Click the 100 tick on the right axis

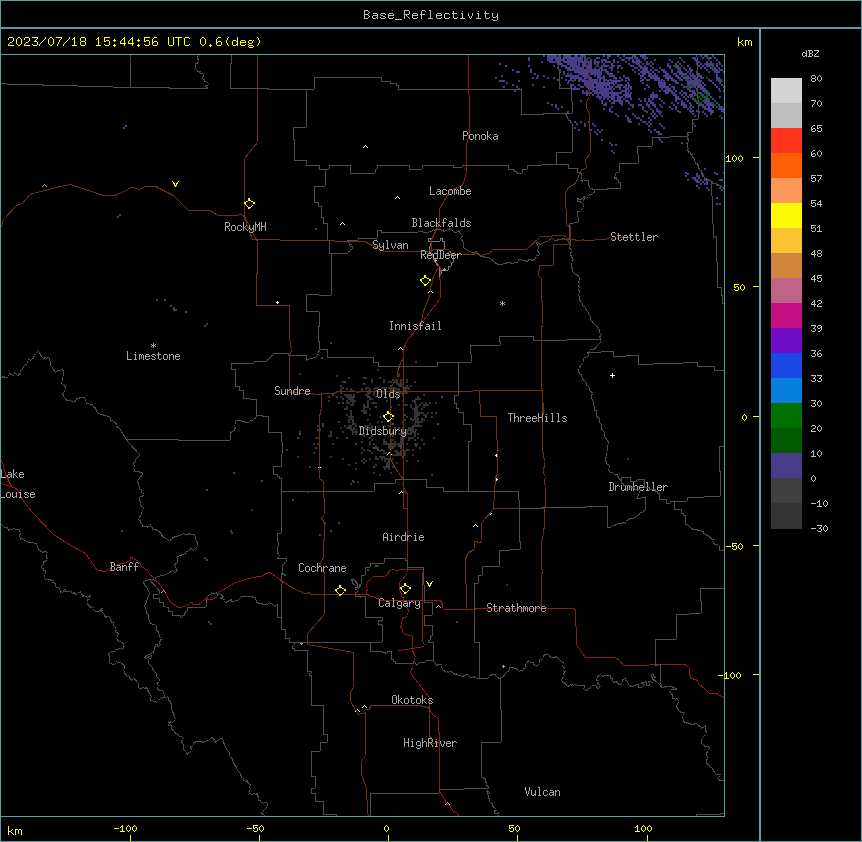734,158
